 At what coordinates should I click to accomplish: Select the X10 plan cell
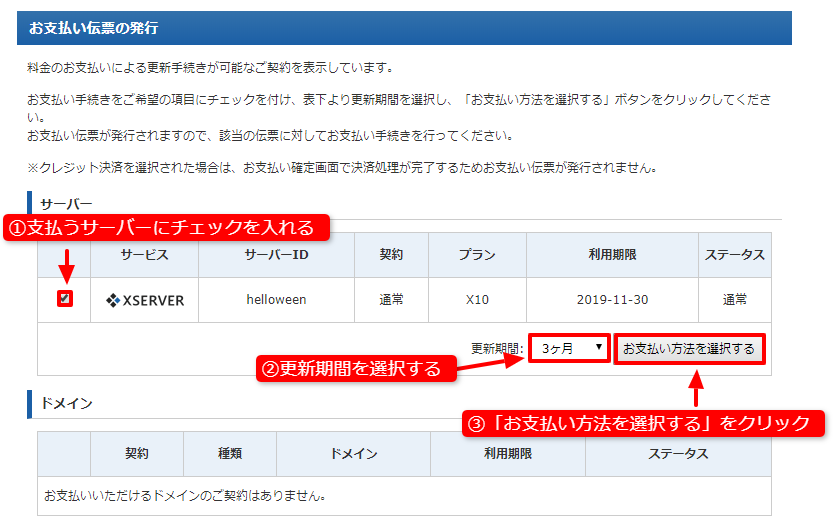(x=477, y=299)
